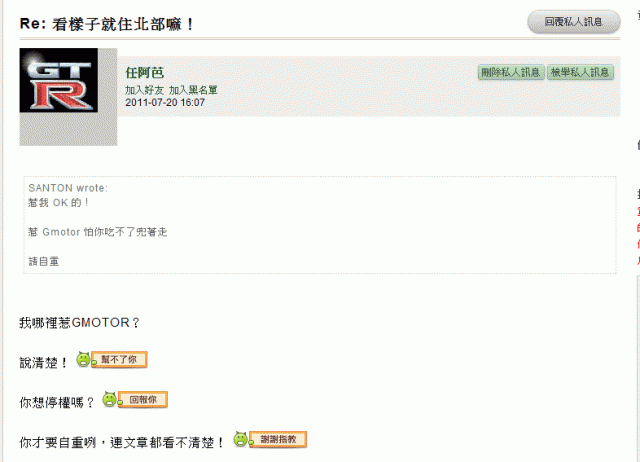Delete message with 刪除私人訊息 button
640x462 pixels.
(x=510, y=72)
